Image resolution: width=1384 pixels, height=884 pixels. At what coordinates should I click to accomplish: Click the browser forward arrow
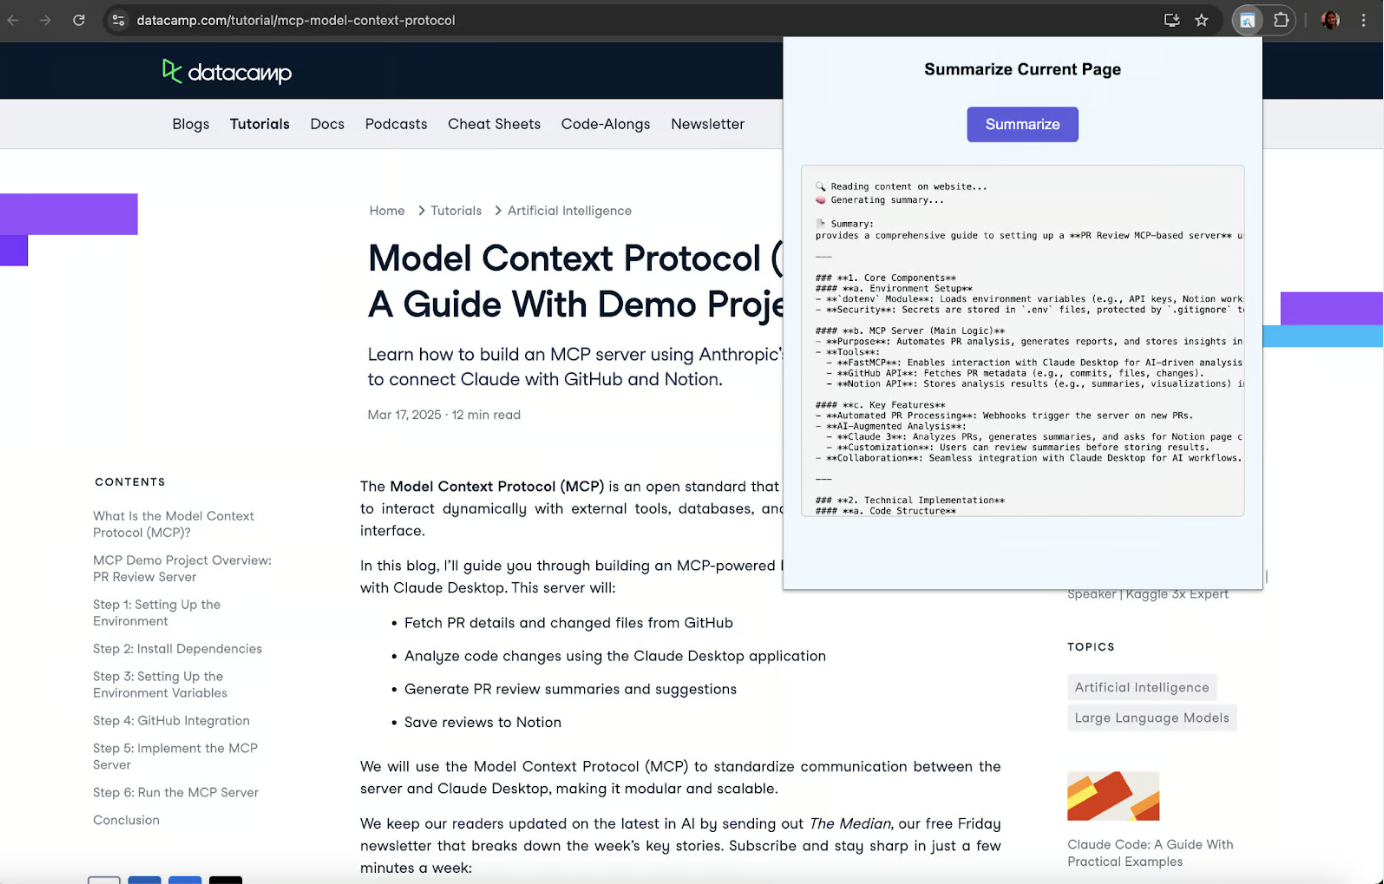(x=45, y=20)
